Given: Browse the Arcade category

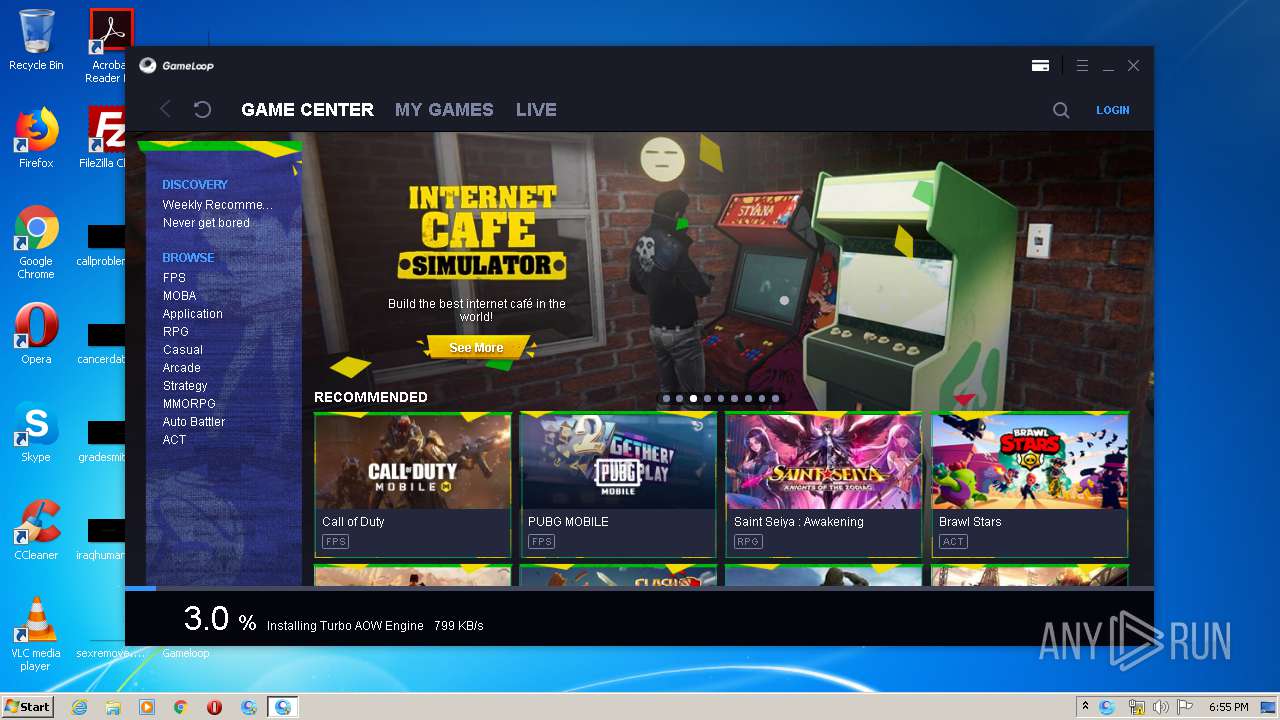Looking at the screenshot, I should (x=182, y=368).
